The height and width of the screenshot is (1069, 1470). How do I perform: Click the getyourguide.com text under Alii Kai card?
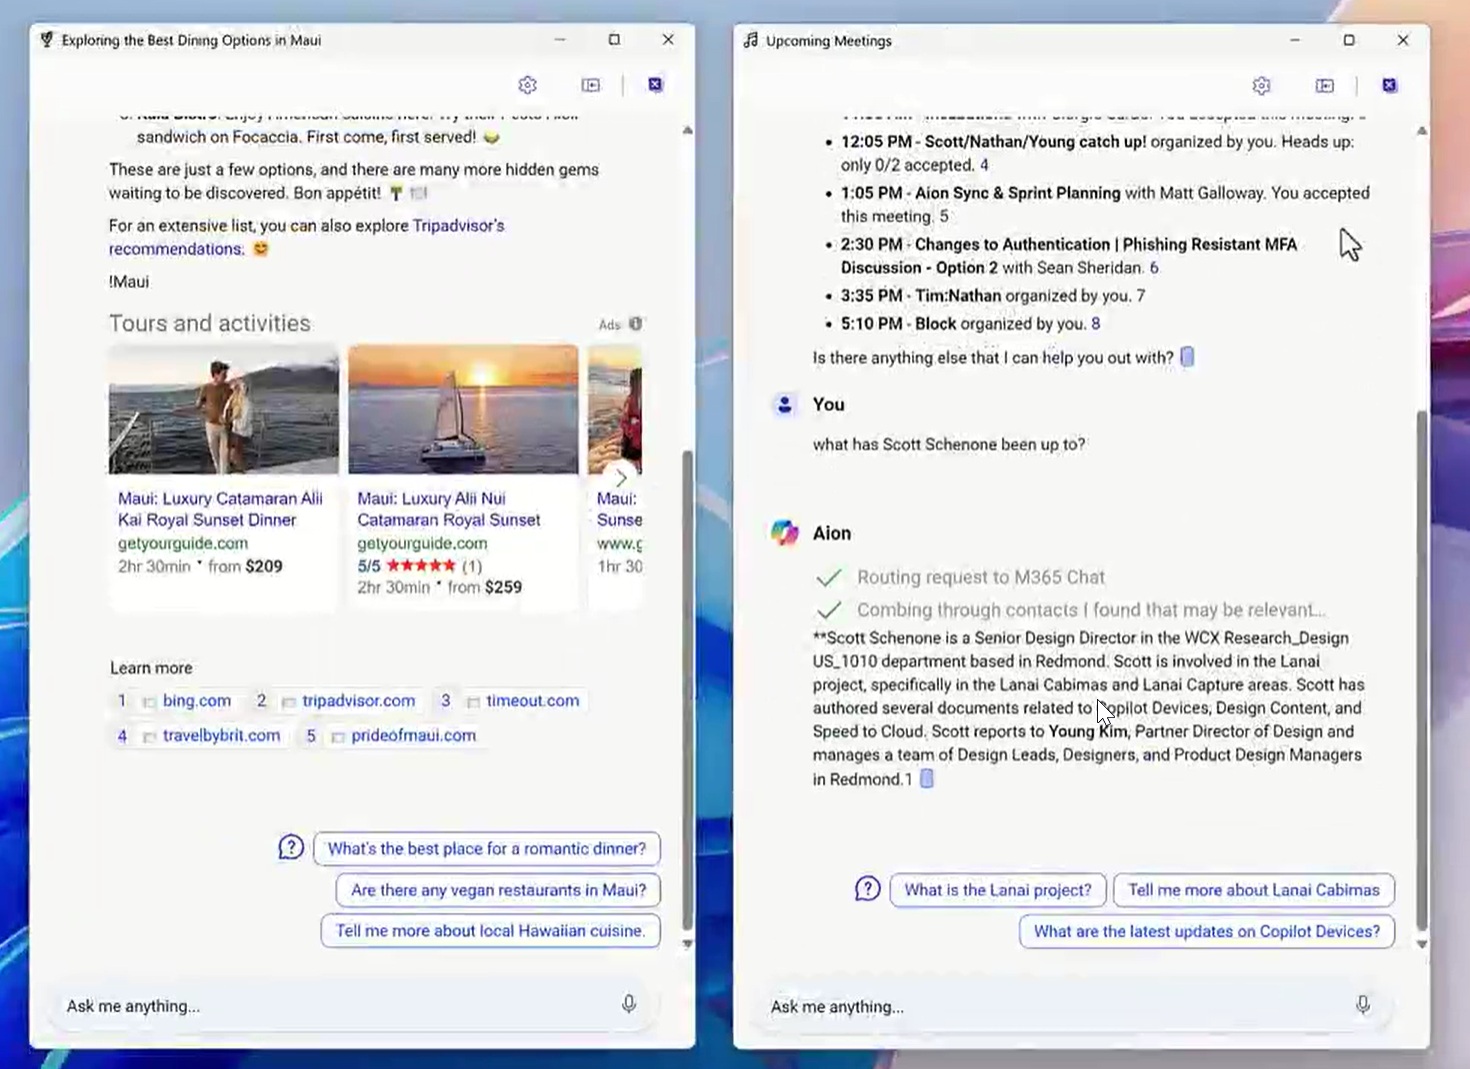[183, 543]
